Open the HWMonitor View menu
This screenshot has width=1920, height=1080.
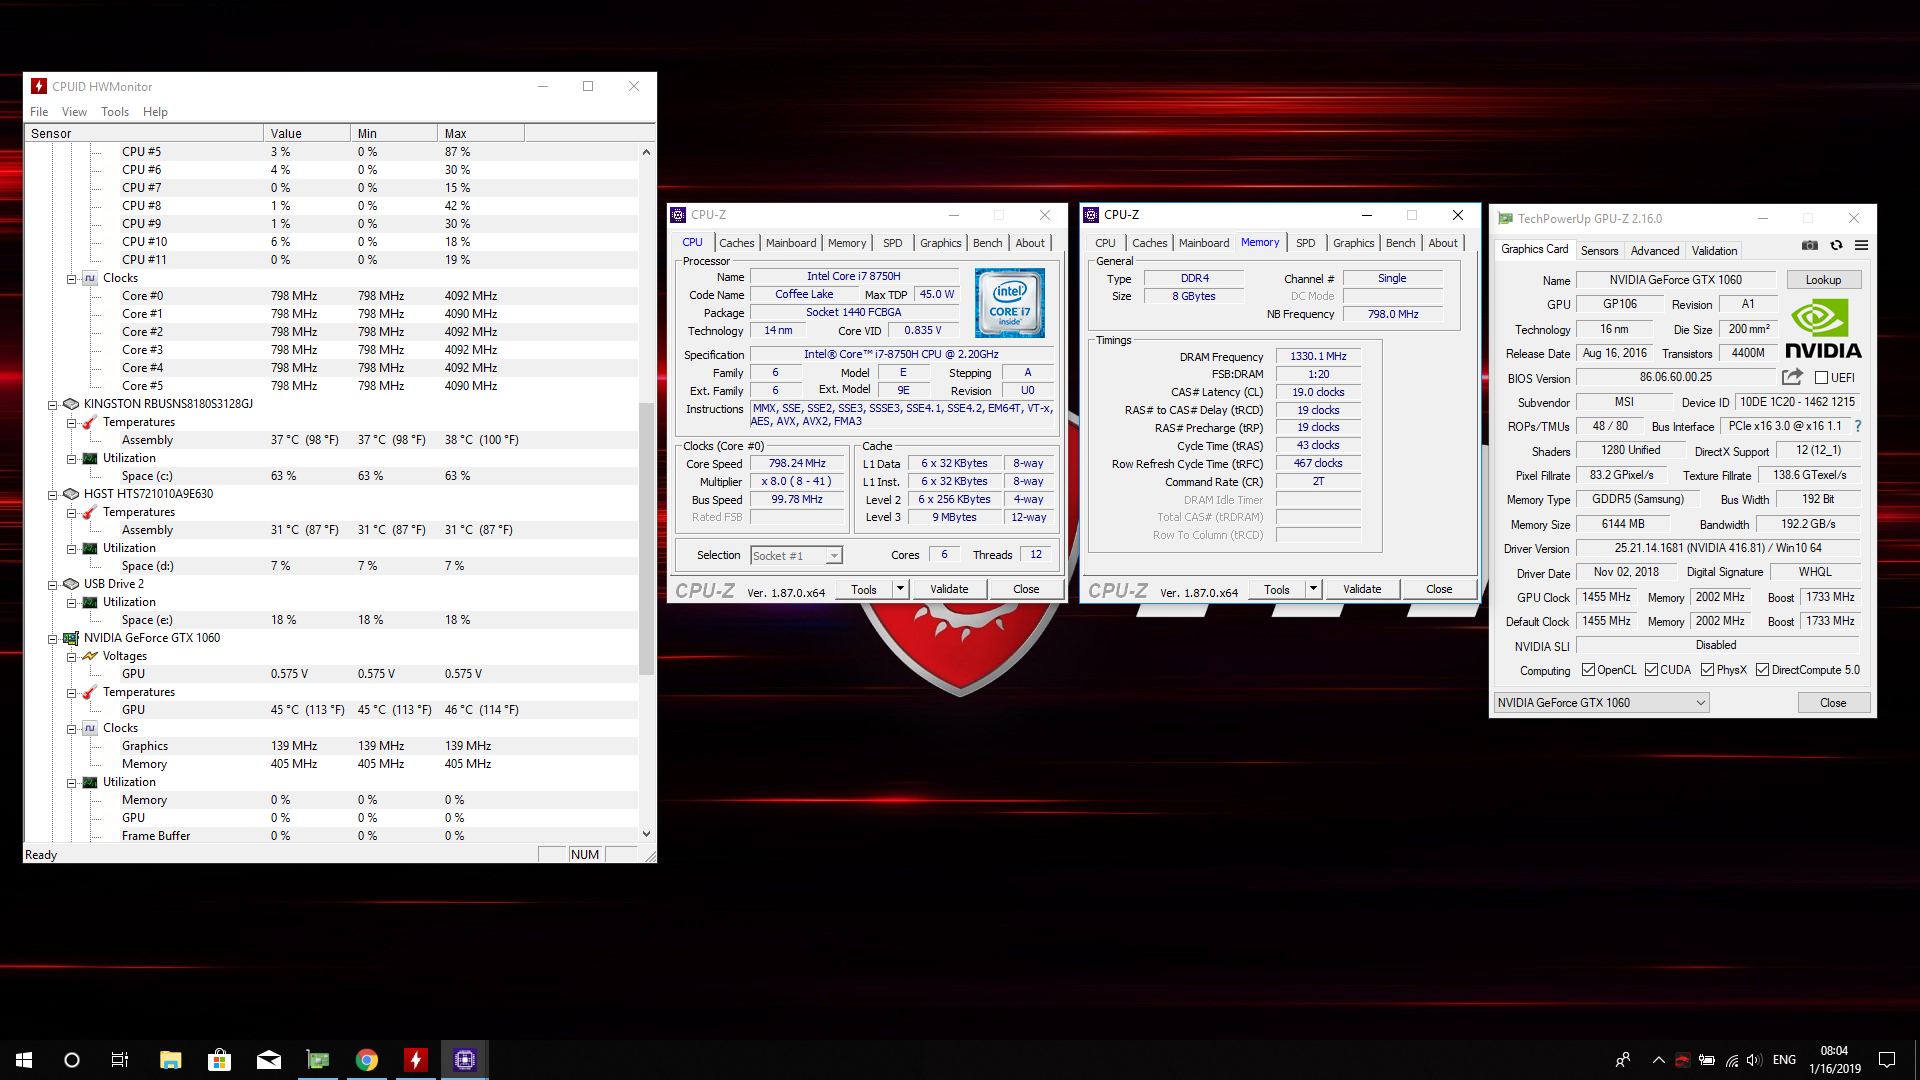74,112
